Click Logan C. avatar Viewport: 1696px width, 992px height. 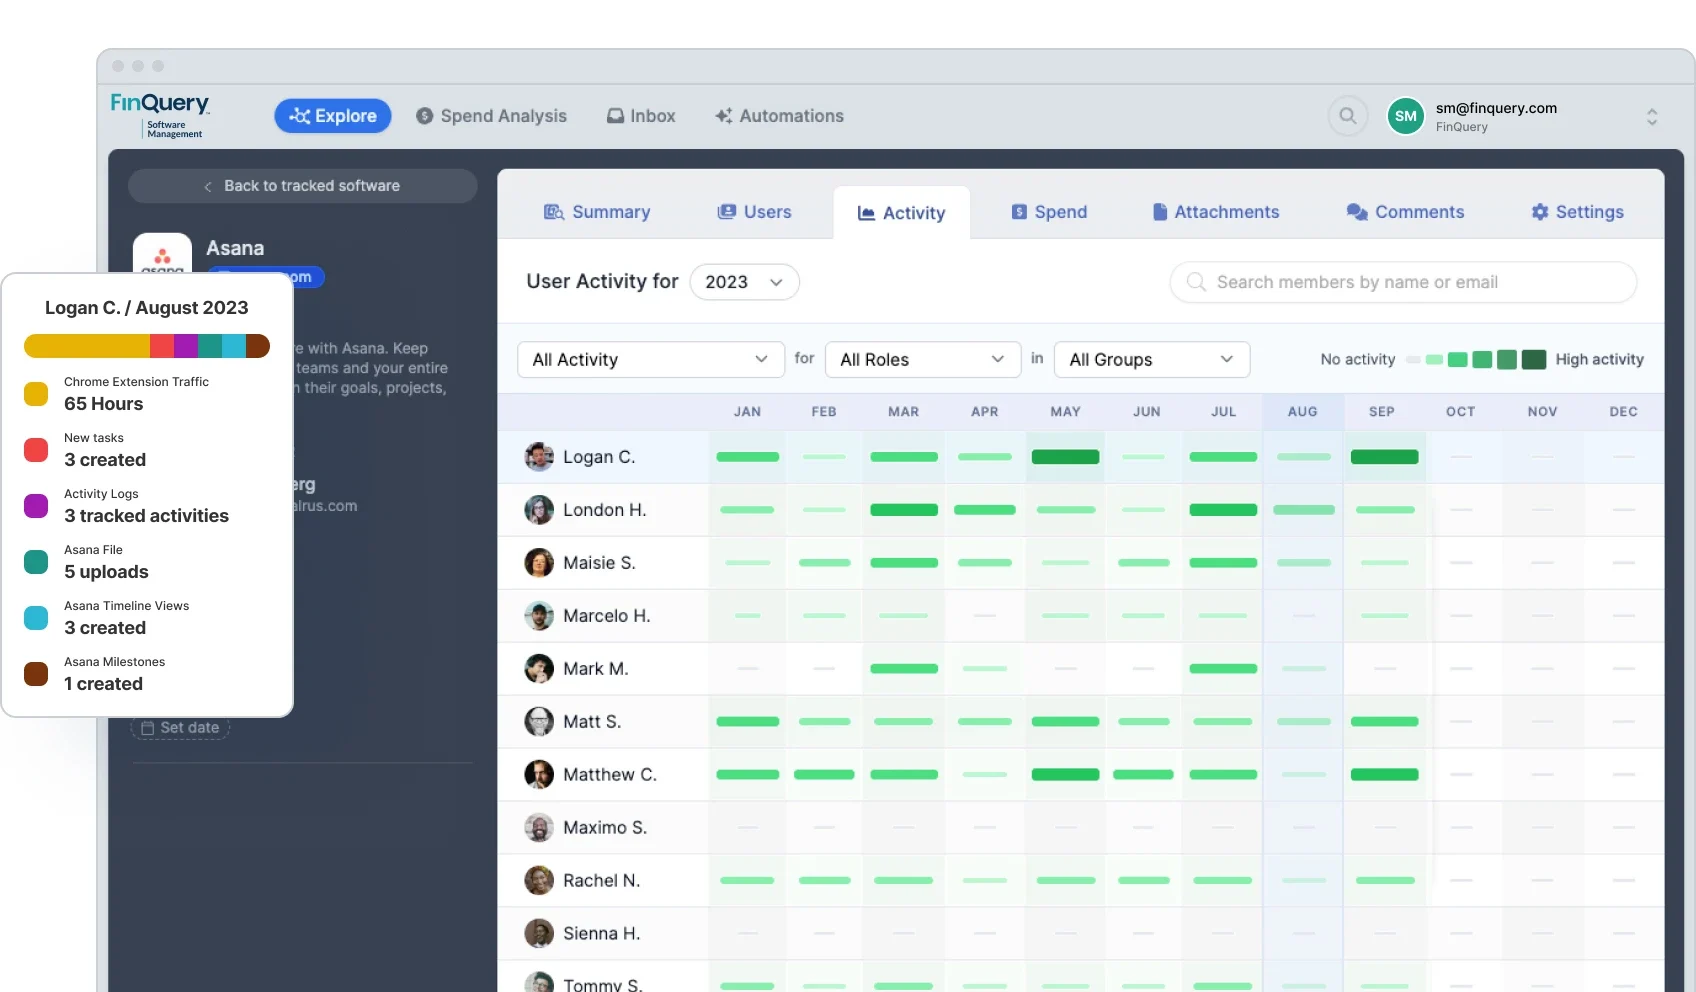coord(539,457)
